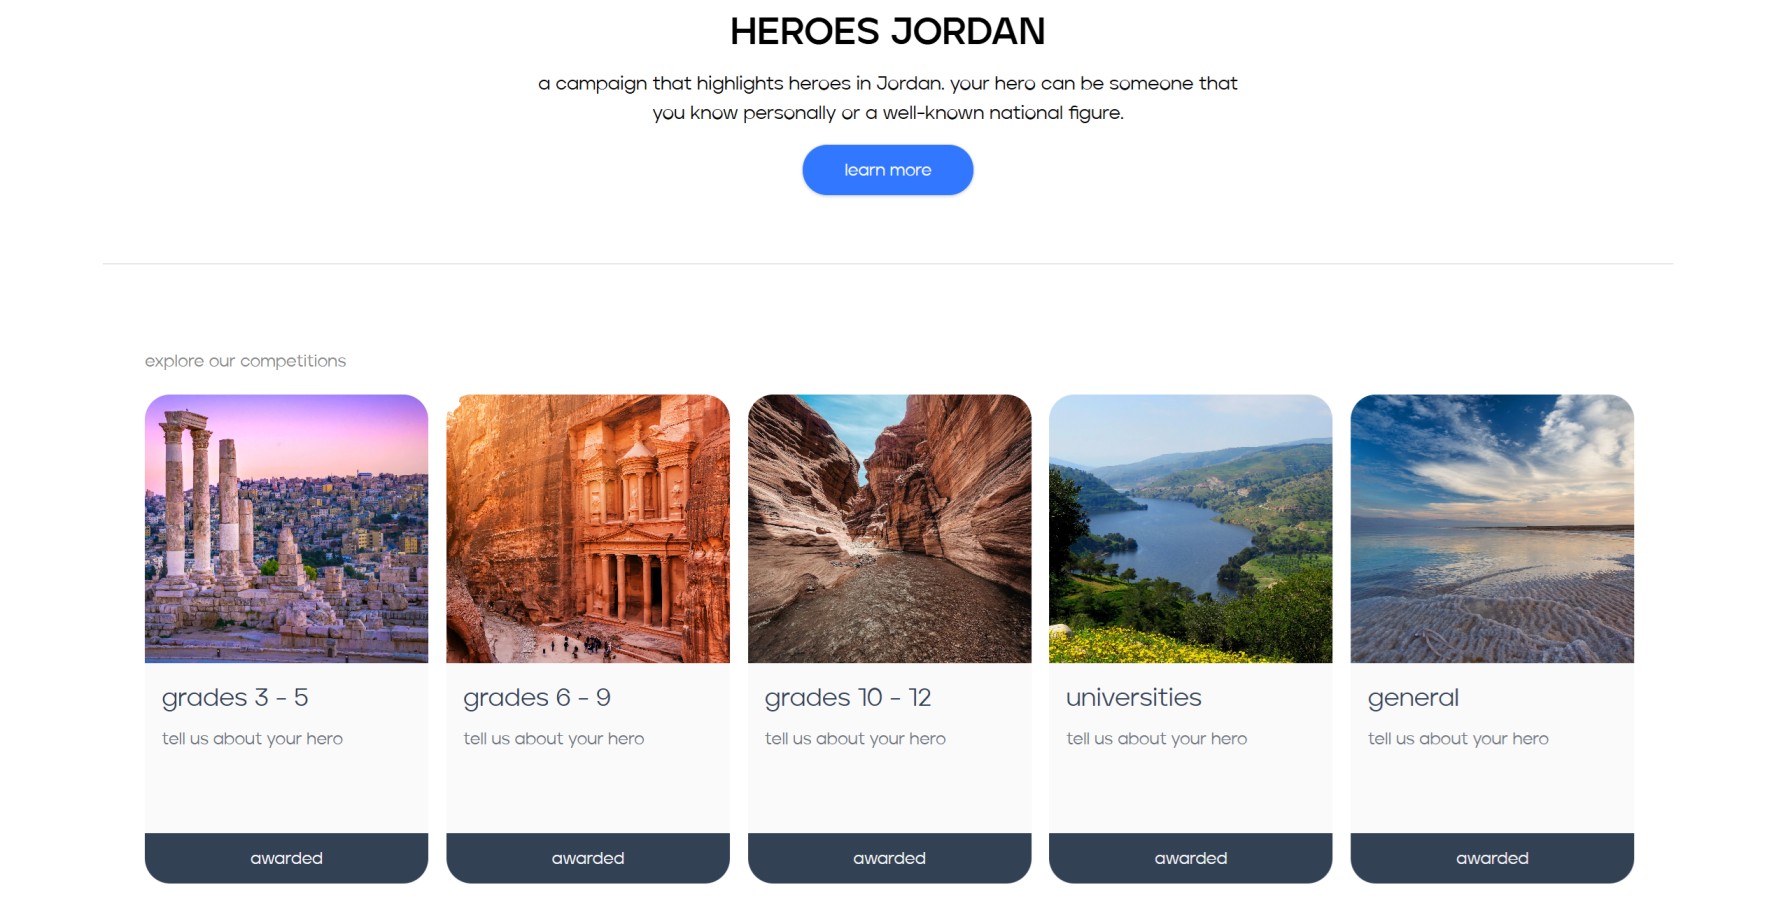Click awarded under general card

point(1492,858)
